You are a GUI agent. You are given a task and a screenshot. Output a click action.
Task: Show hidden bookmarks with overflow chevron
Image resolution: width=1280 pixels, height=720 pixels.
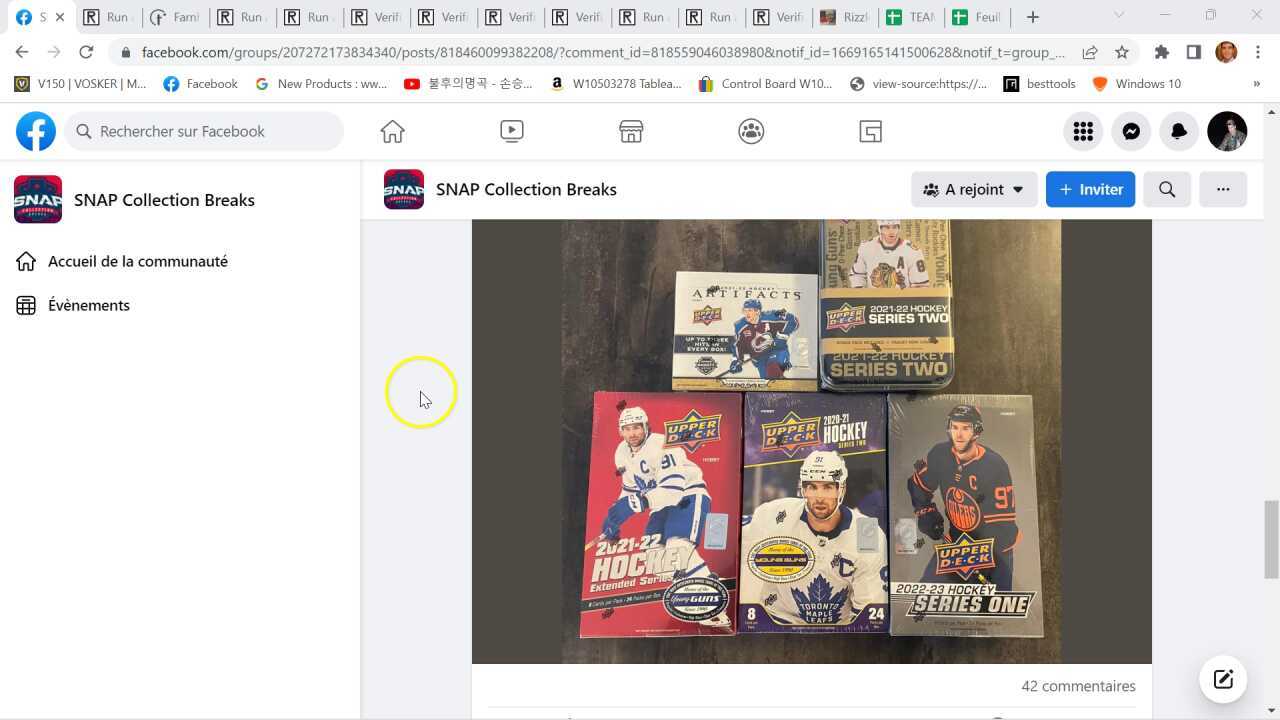(1257, 84)
